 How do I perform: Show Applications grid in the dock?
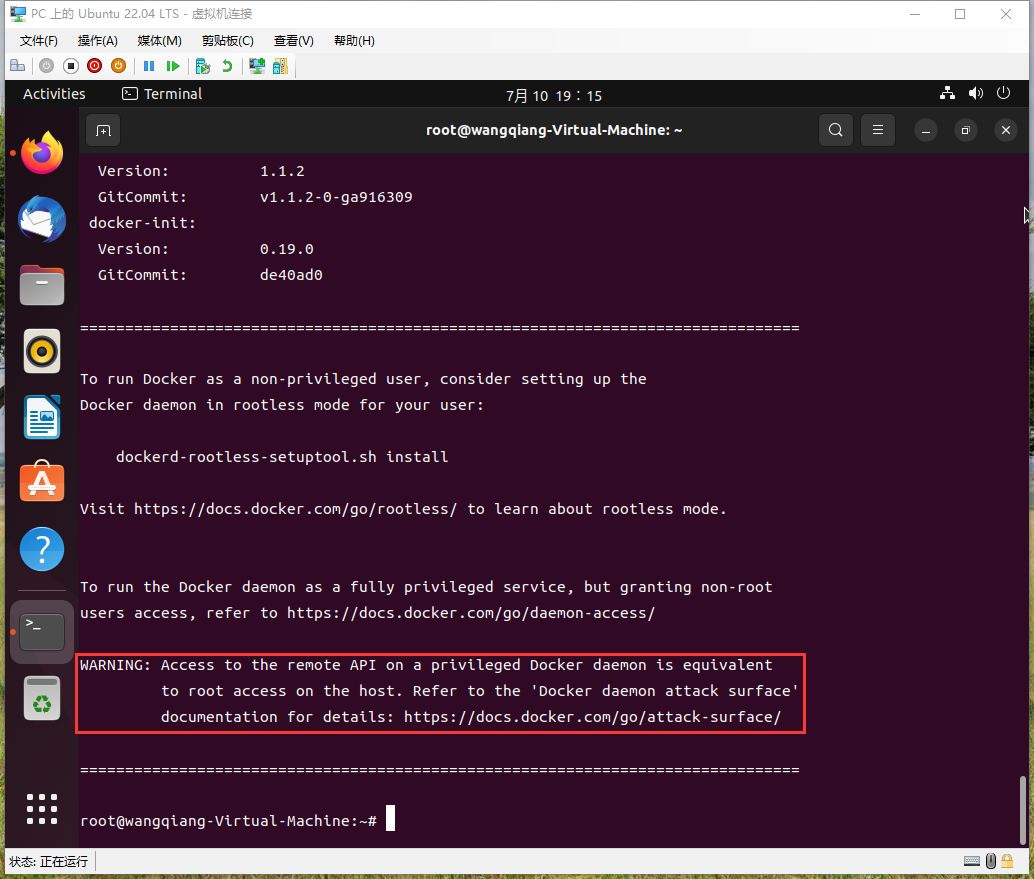click(x=42, y=809)
